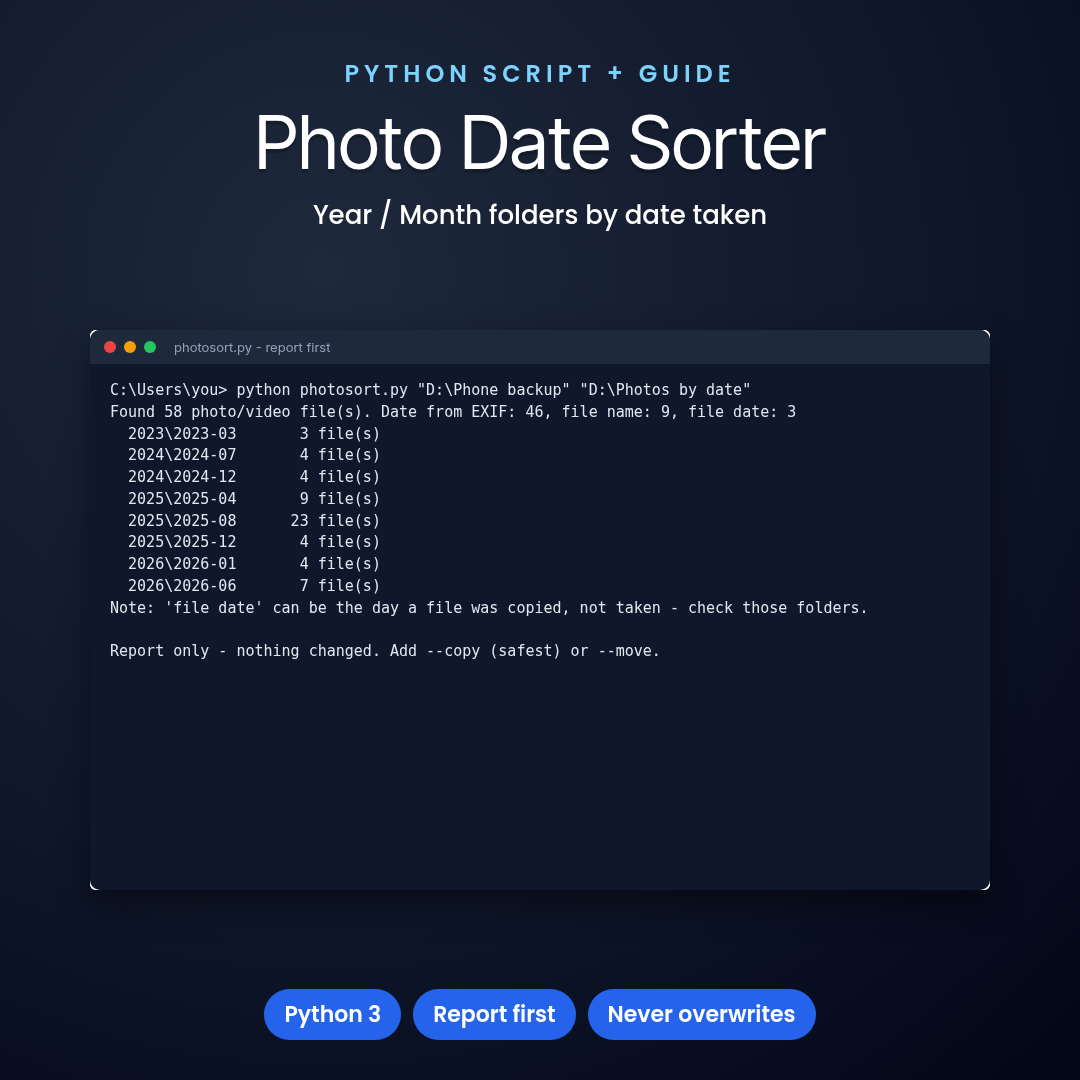Click terminal title 'photosort.py - report first'
The height and width of the screenshot is (1080, 1080).
coord(252,348)
